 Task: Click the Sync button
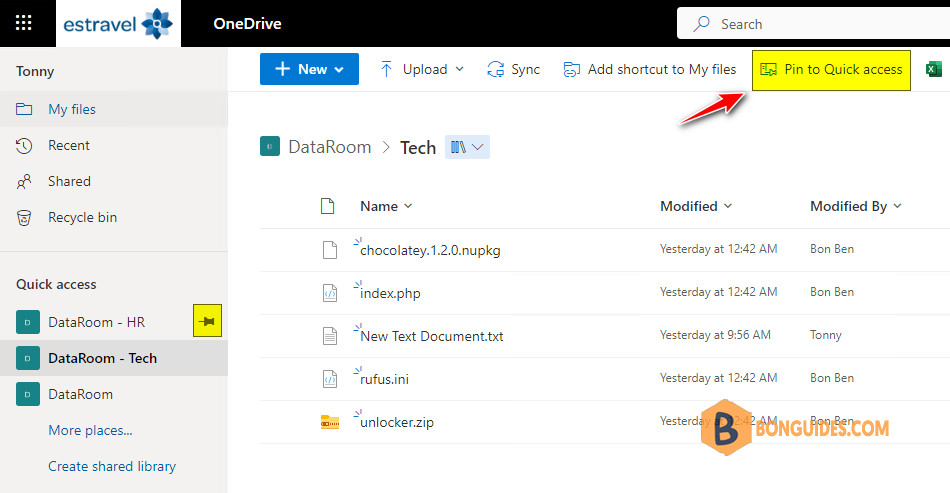click(513, 69)
